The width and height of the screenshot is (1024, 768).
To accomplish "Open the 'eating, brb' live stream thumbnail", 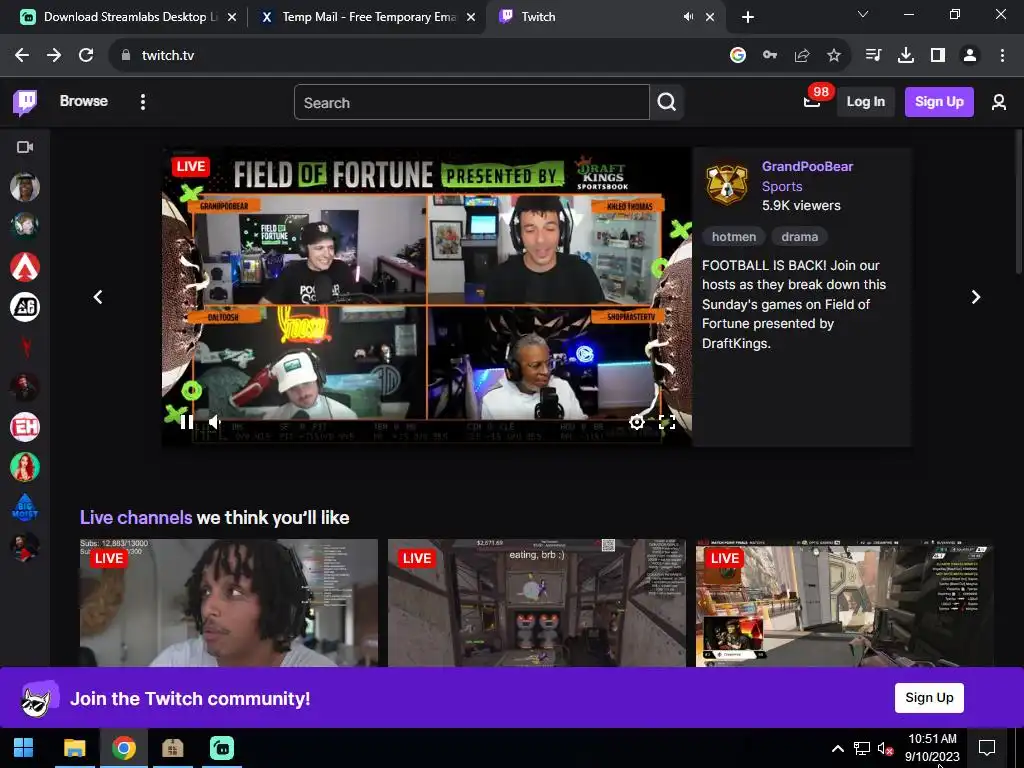I will (x=537, y=603).
